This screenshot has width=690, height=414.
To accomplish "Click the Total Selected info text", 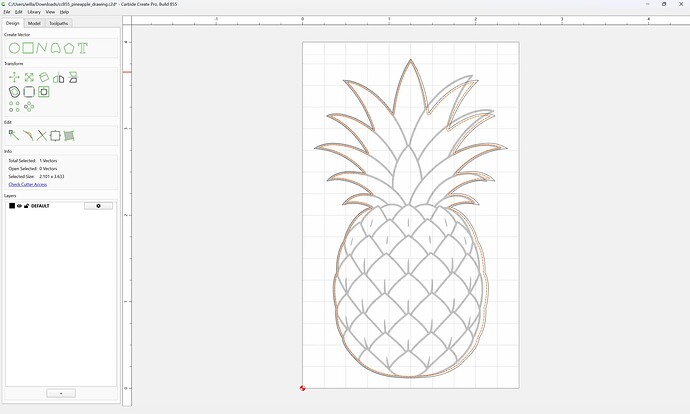I will [x=33, y=161].
